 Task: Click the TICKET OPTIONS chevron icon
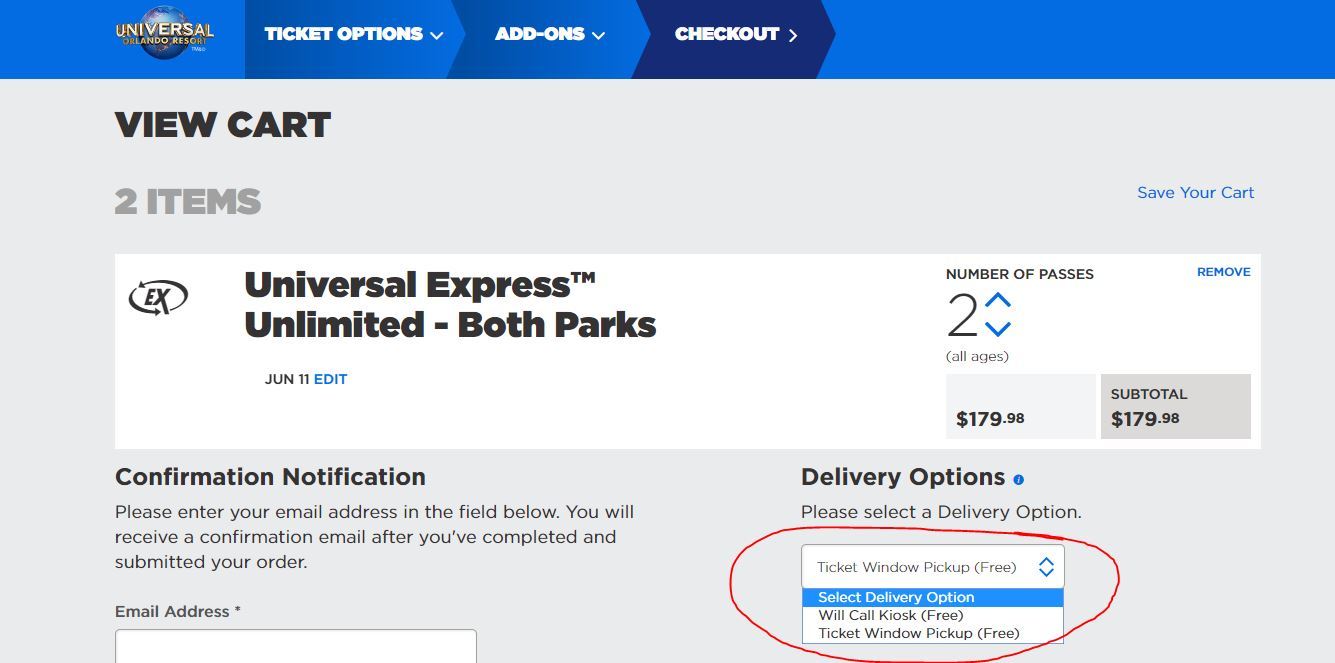437,33
